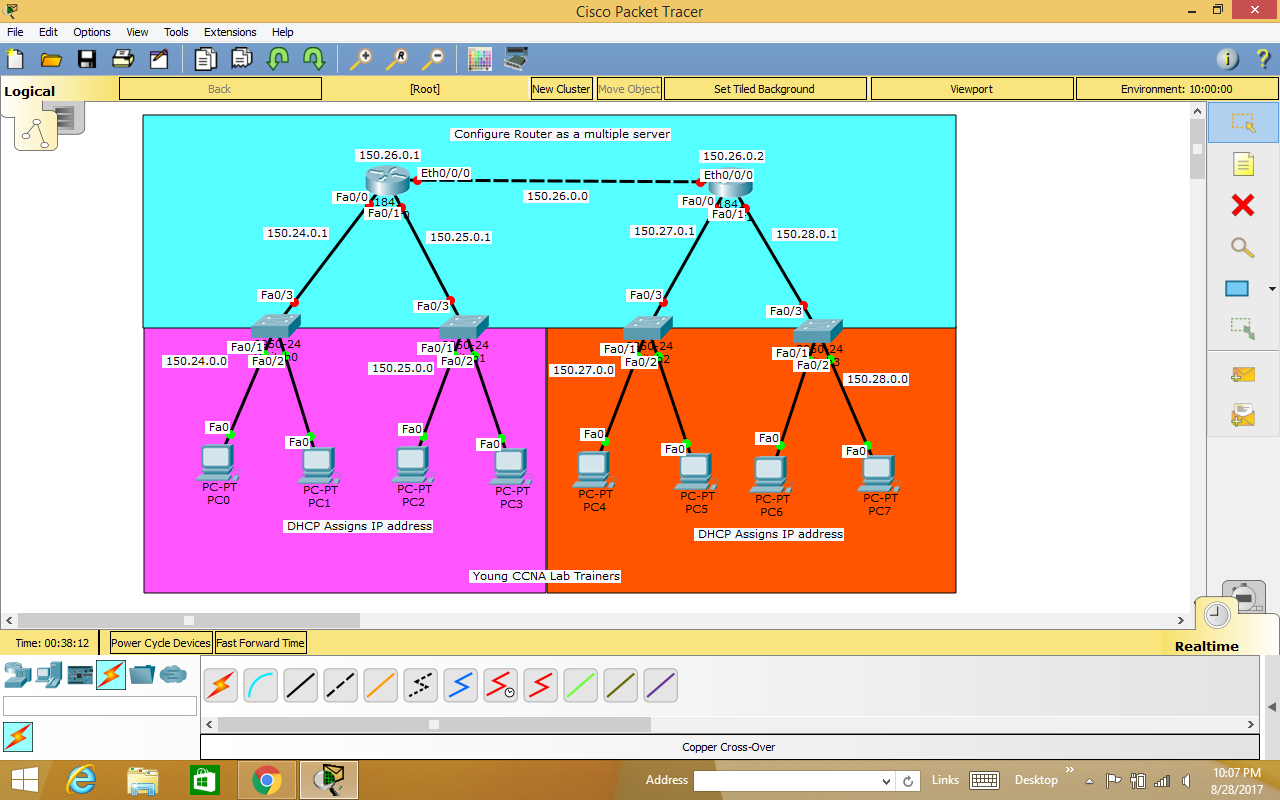
Task: Open the color palette dialog
Action: point(480,58)
